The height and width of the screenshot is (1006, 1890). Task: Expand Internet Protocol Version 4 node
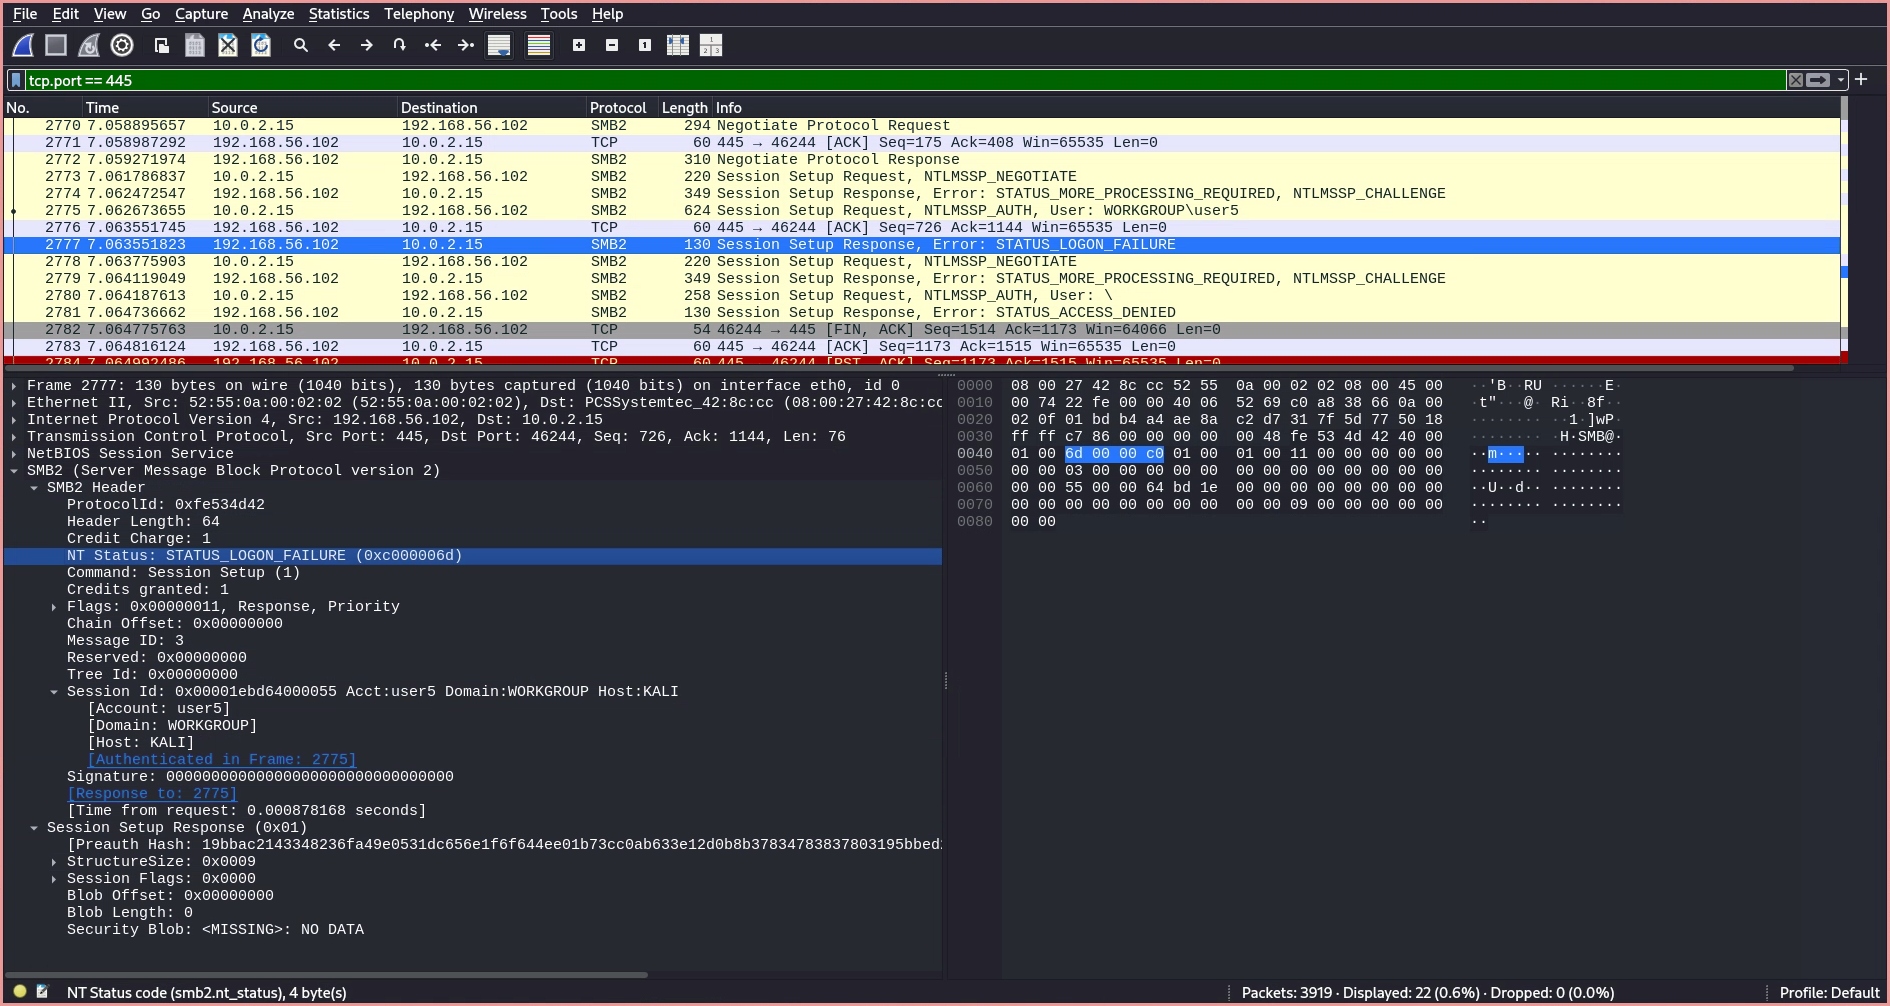(14, 419)
